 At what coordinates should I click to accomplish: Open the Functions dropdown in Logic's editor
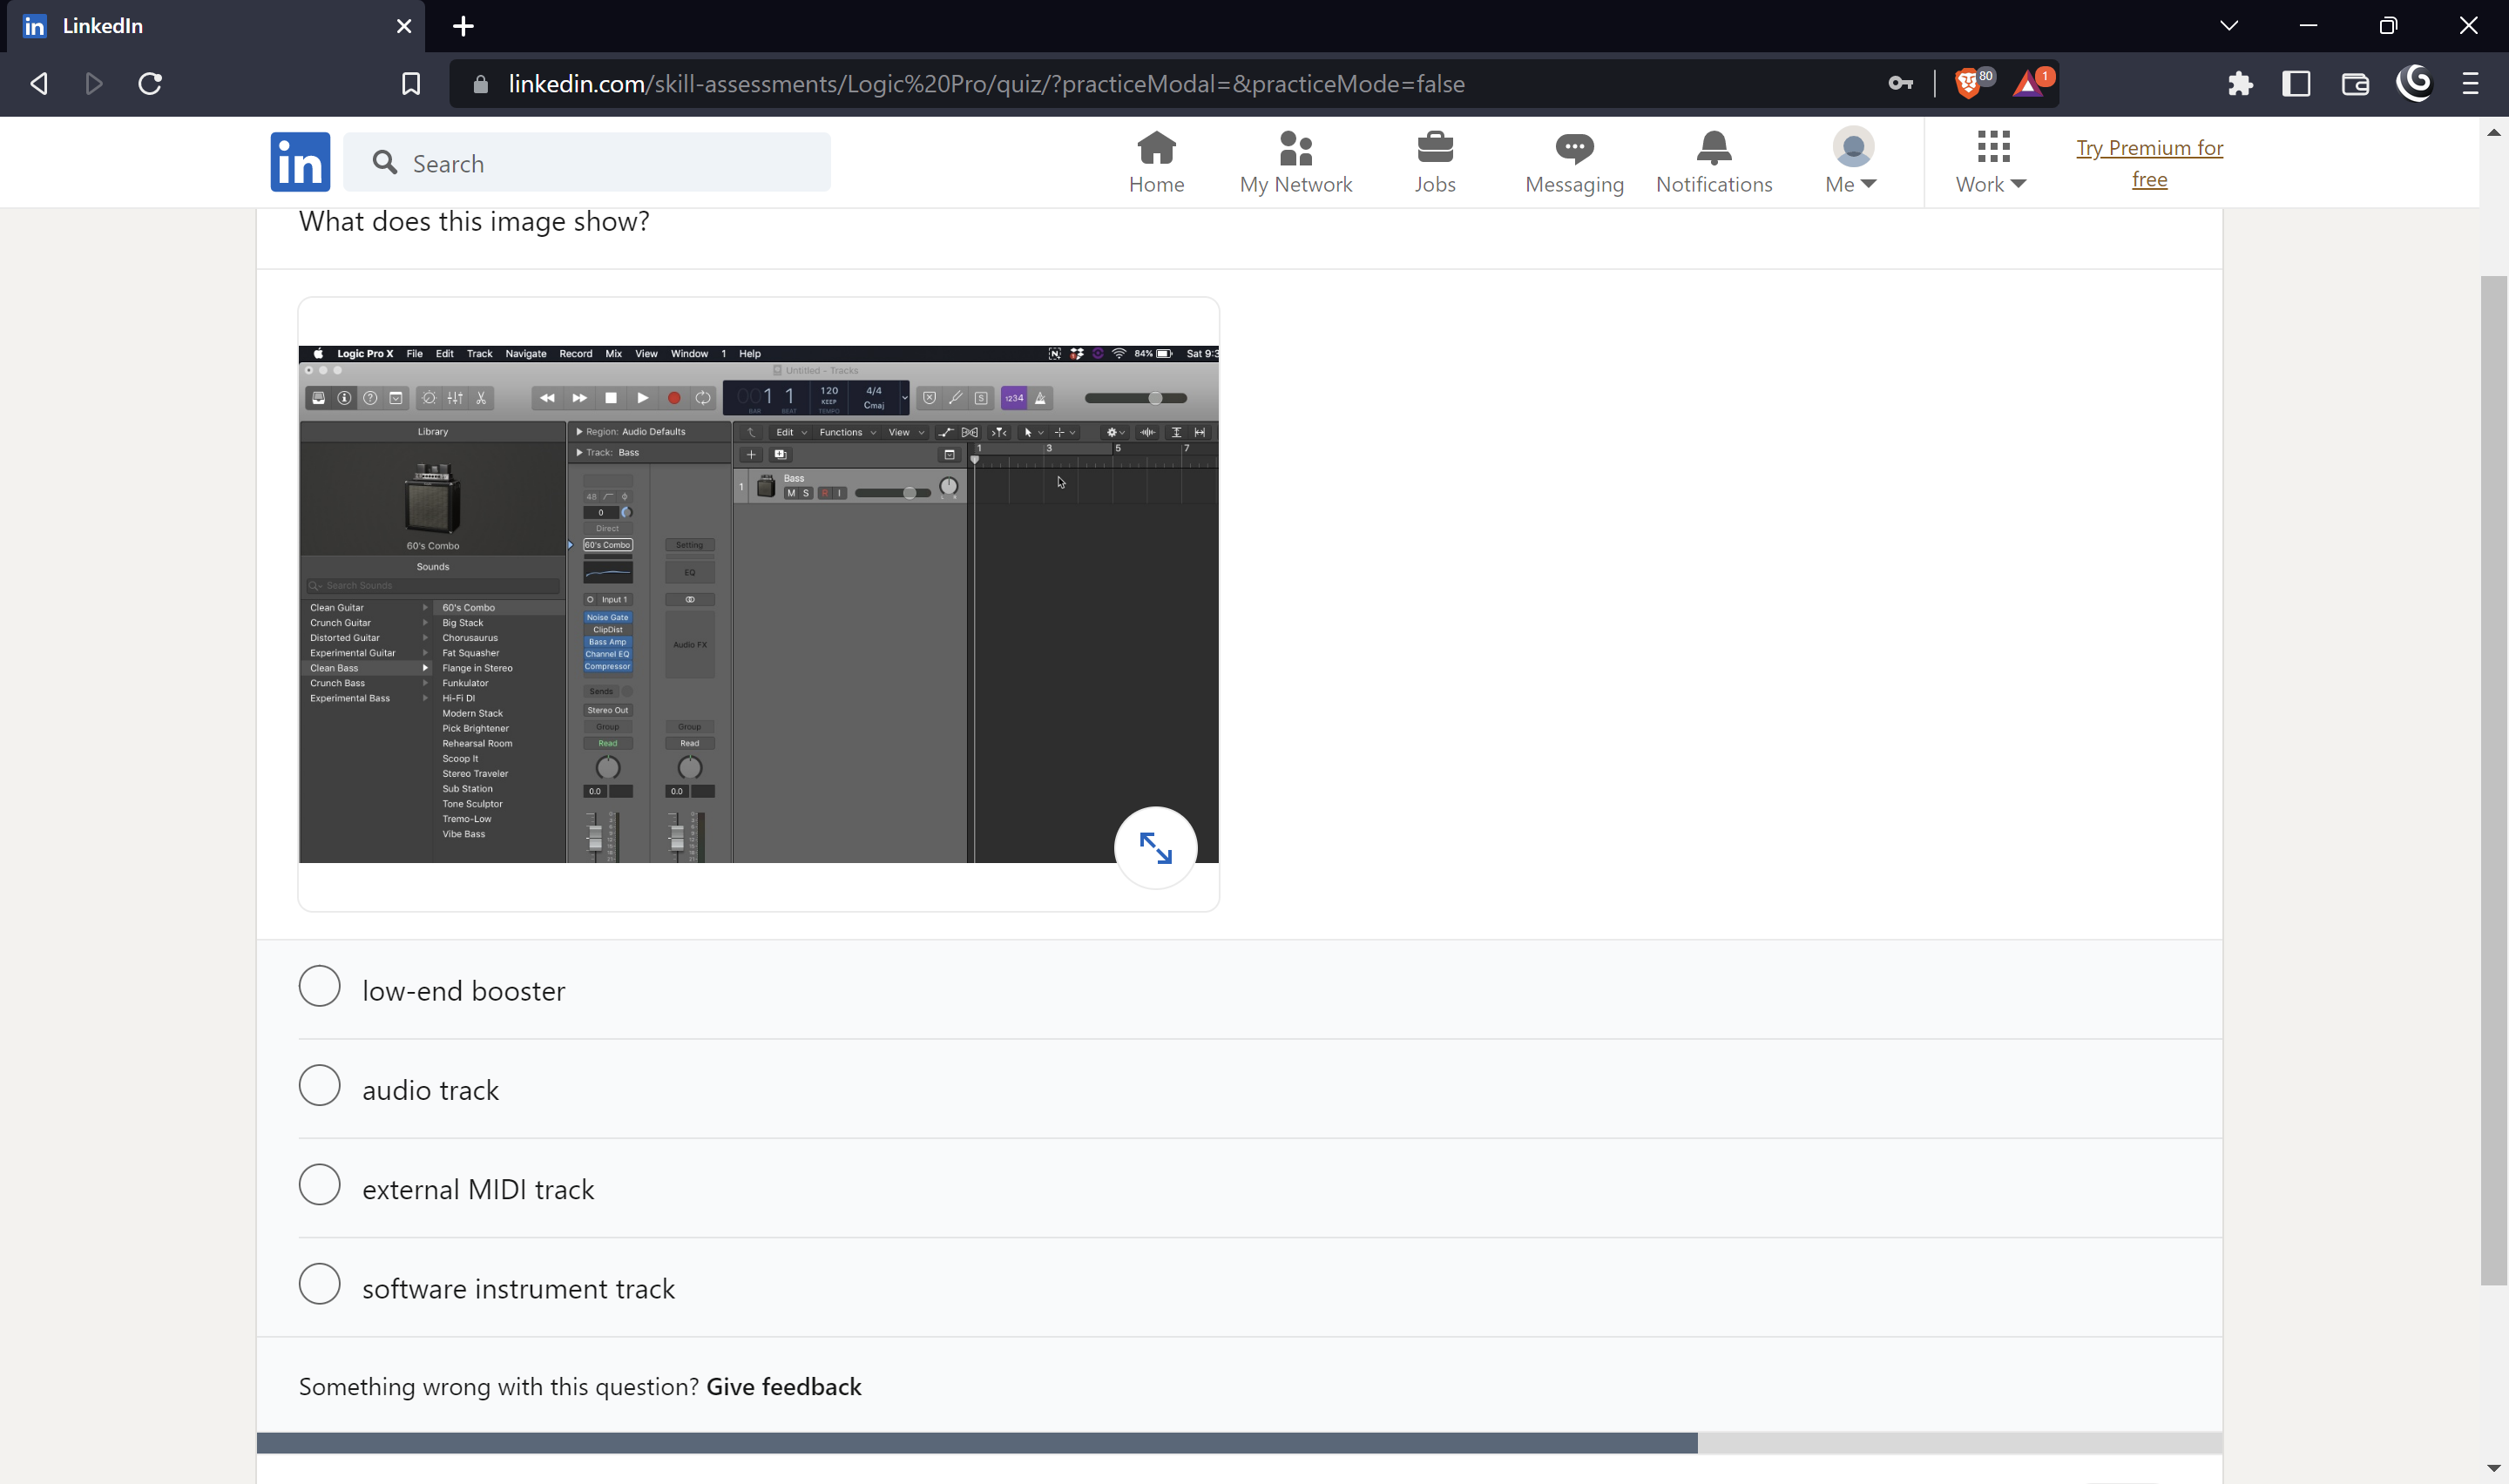pos(843,432)
